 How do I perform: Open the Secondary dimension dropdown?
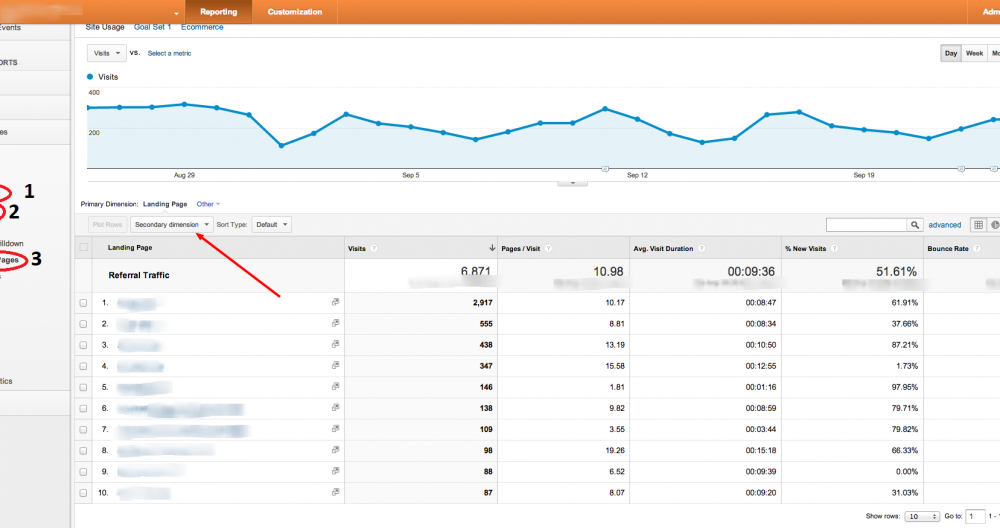pyautogui.click(x=172, y=225)
